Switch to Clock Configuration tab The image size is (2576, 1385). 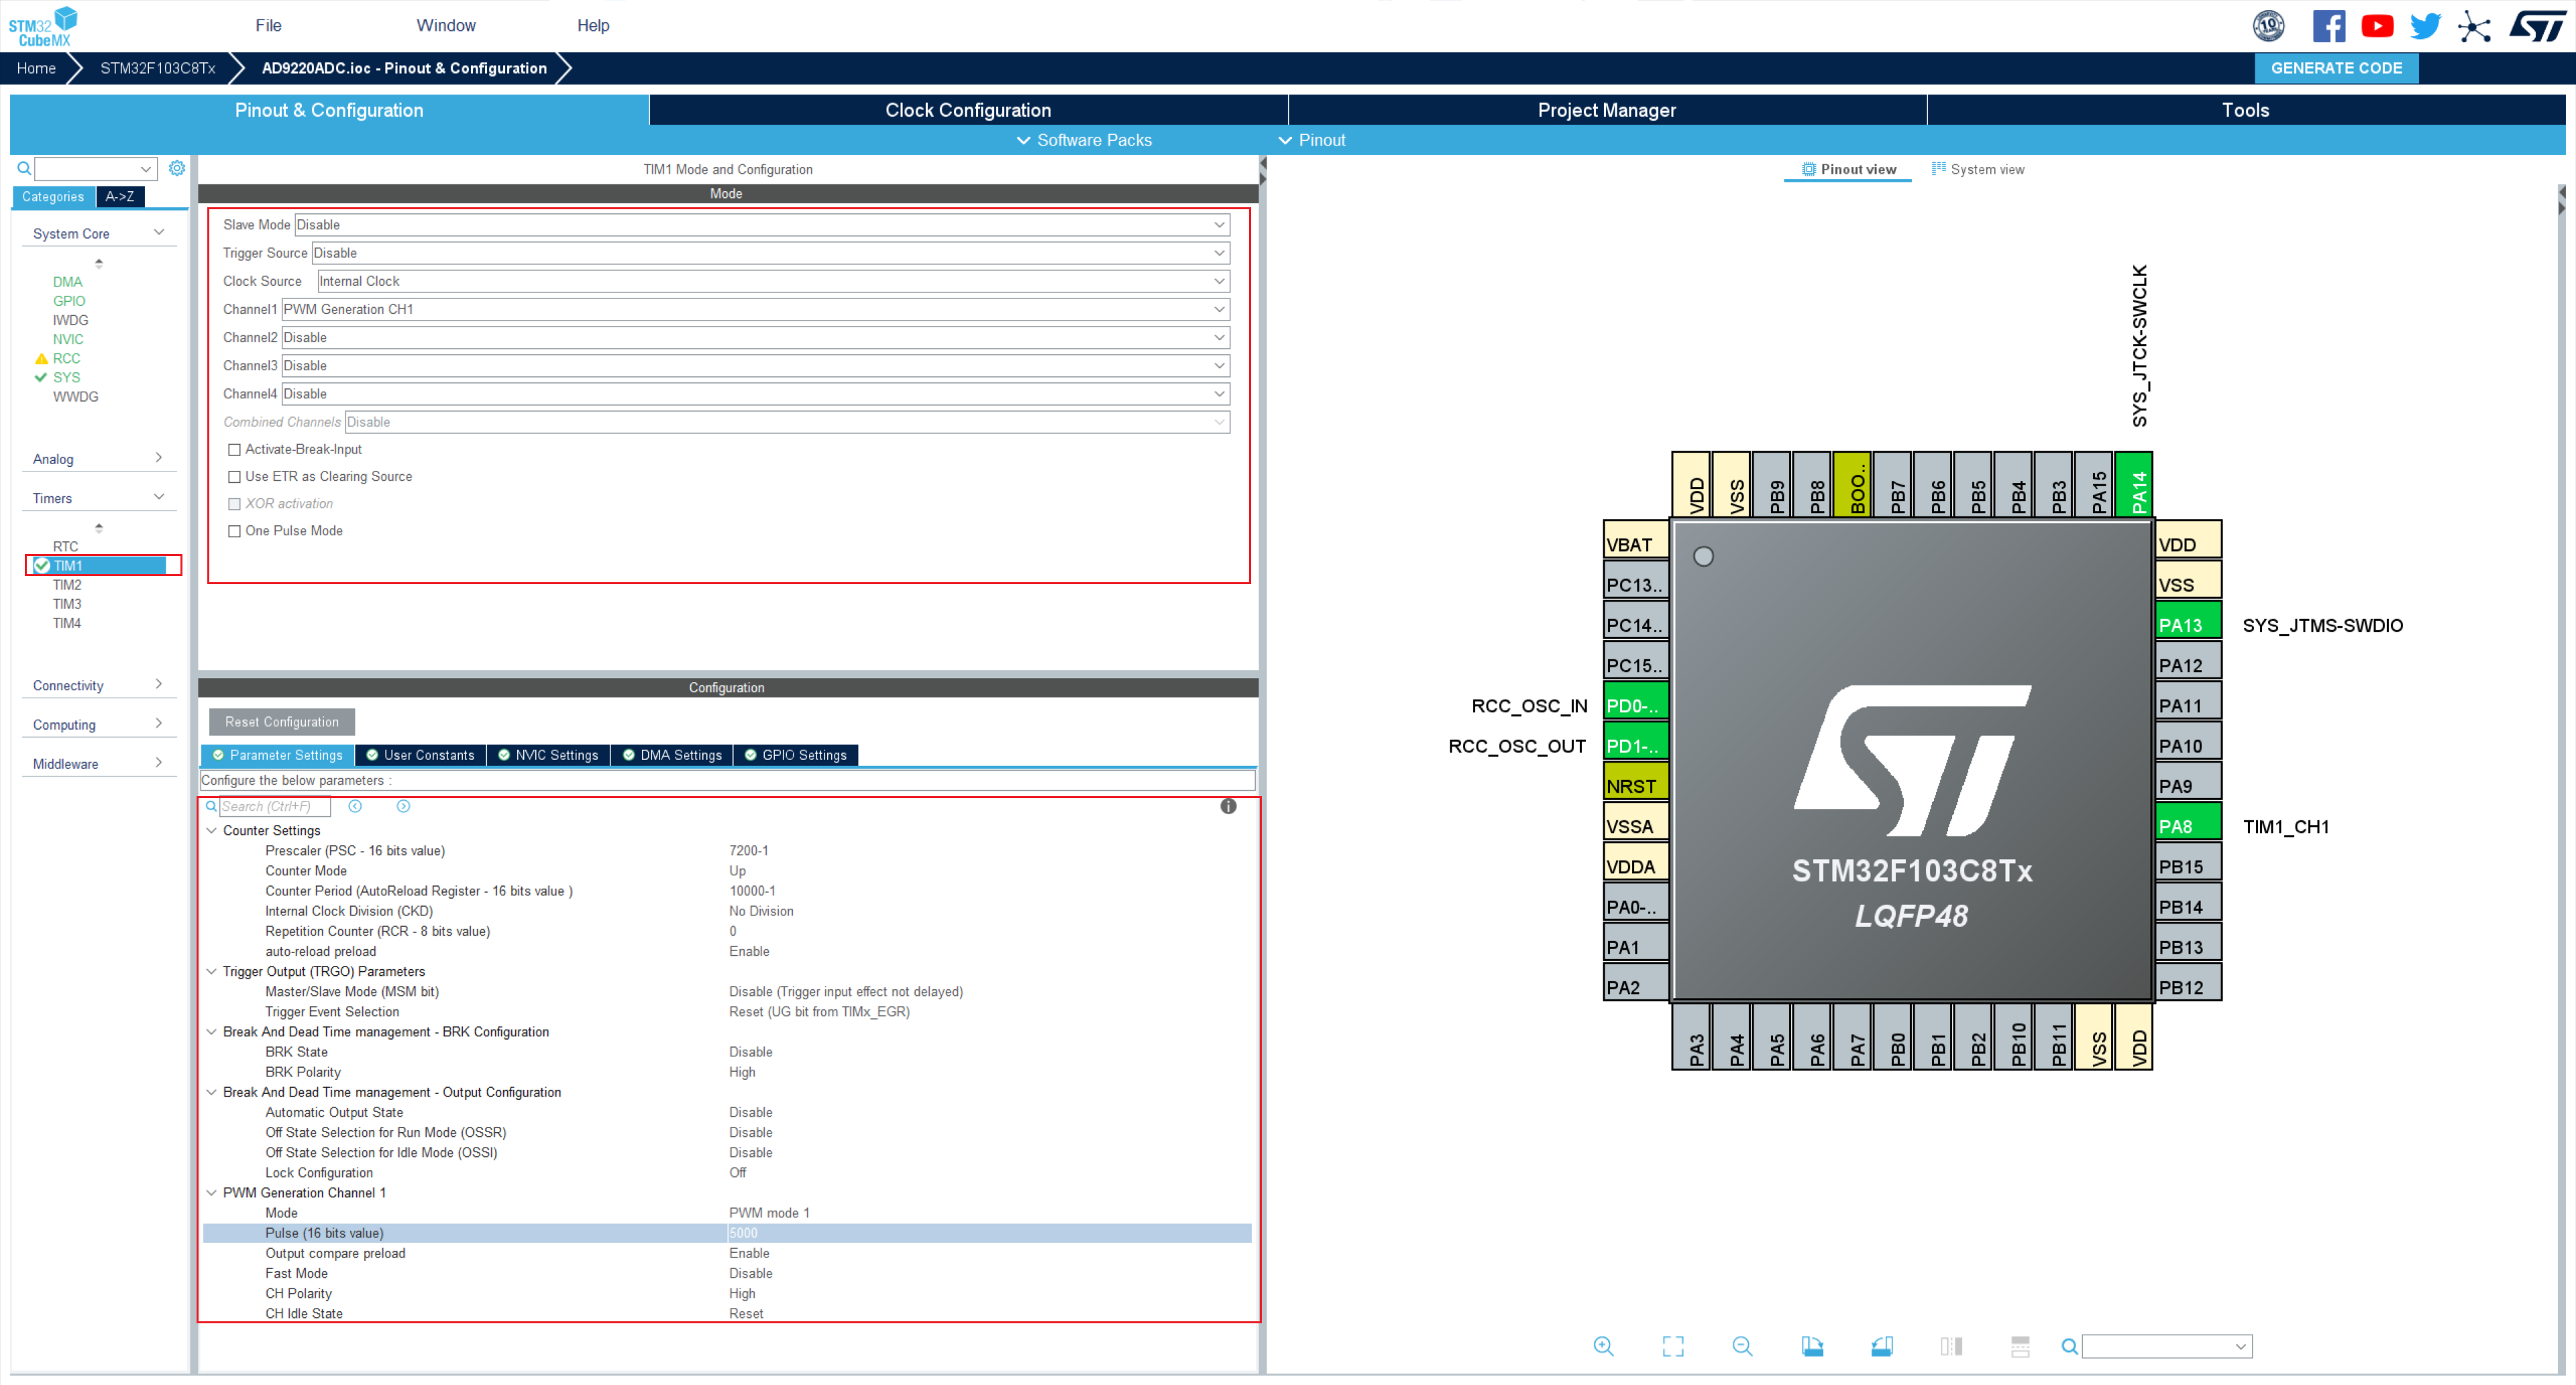[x=967, y=110]
